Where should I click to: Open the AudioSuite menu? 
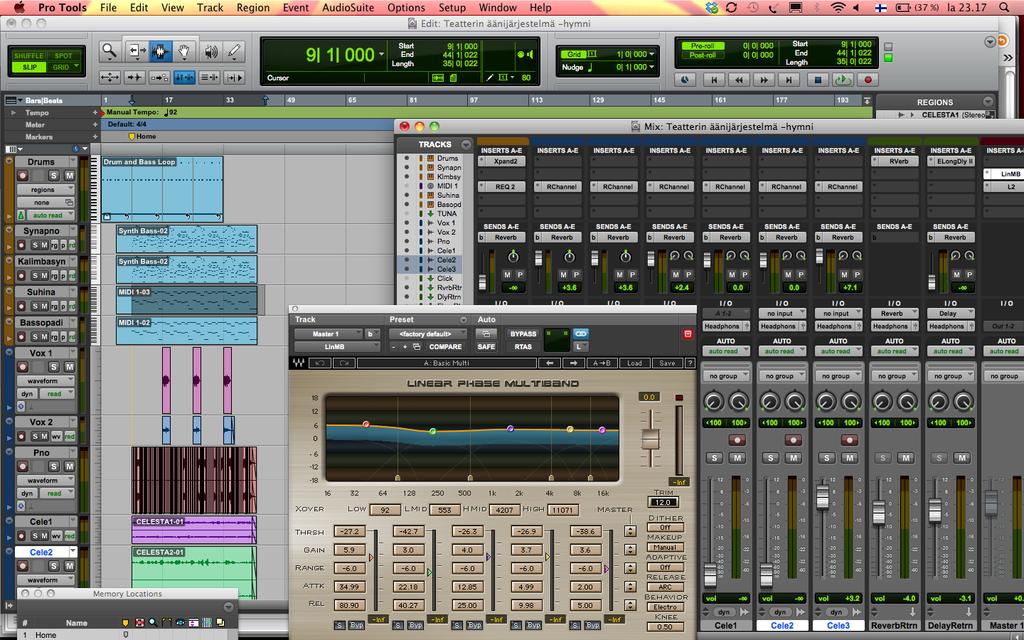(348, 8)
